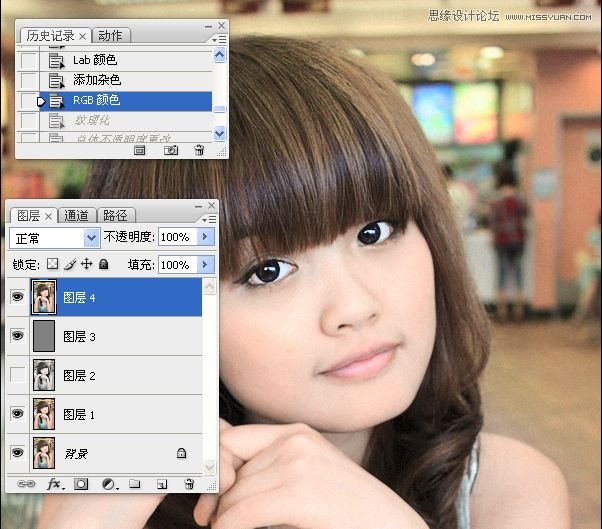The width and height of the screenshot is (602, 529).
Task: Select the 添加杂色 history state
Action: pyautogui.click(x=126, y=80)
